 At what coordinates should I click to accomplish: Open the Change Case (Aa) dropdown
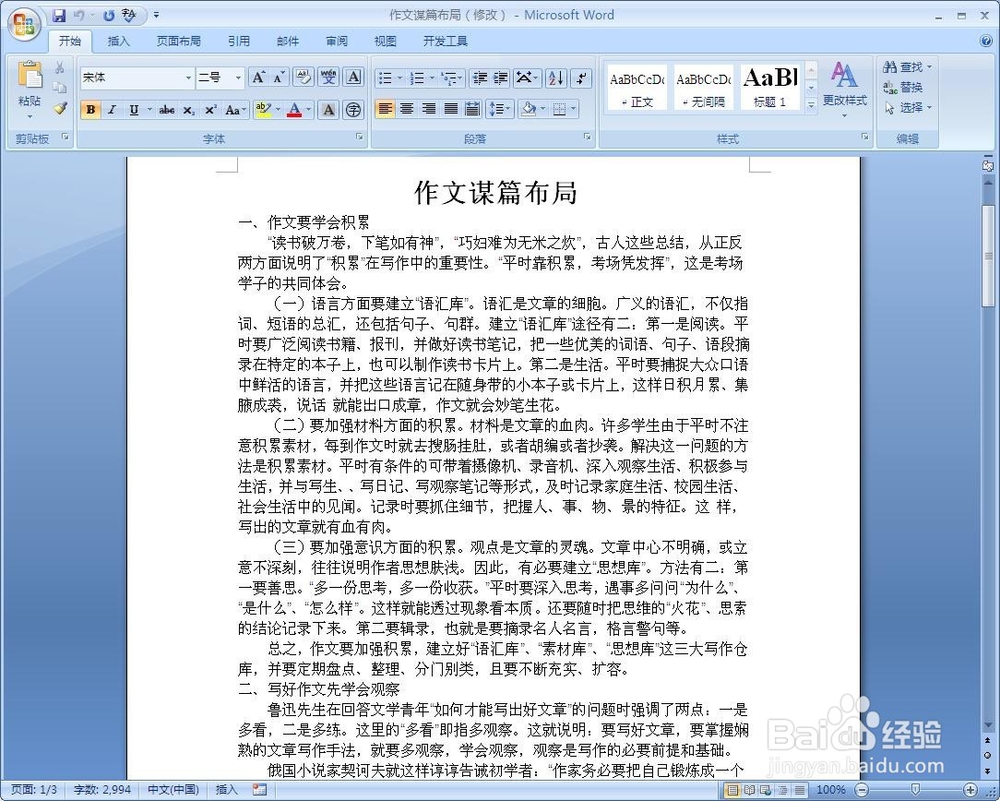point(235,110)
